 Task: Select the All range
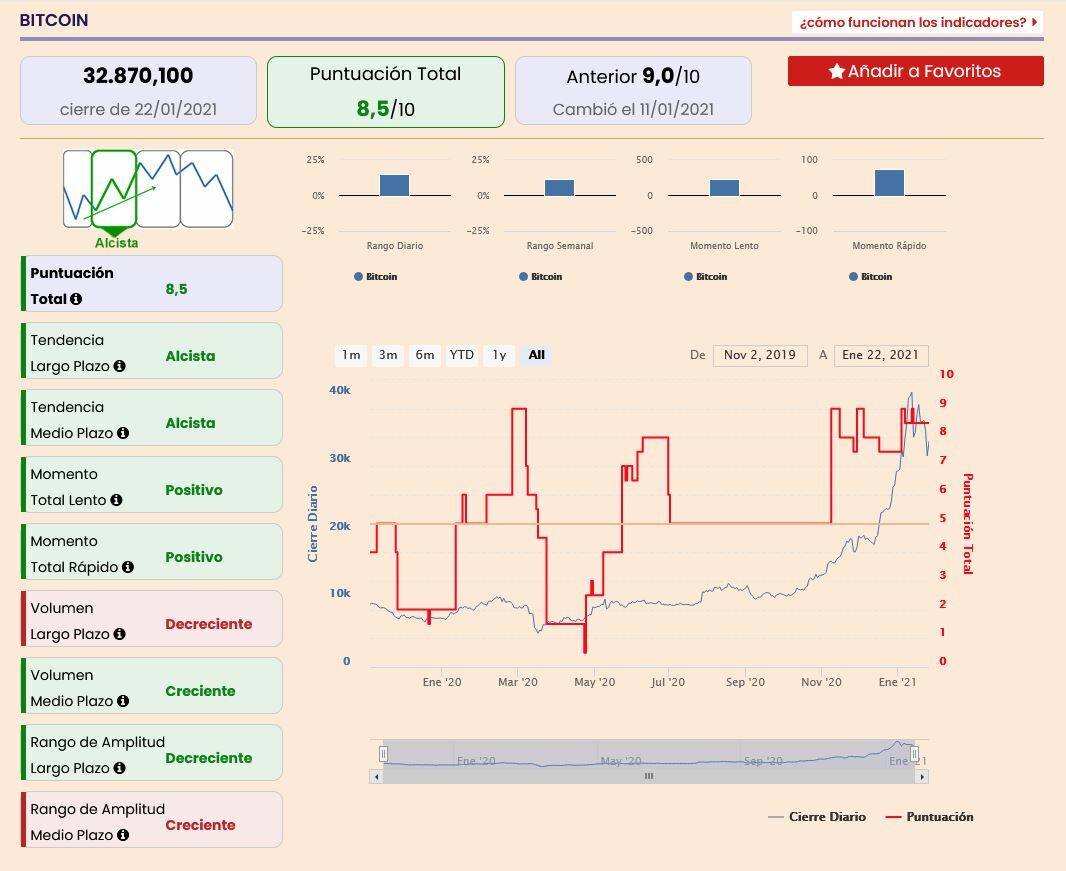pyautogui.click(x=536, y=355)
